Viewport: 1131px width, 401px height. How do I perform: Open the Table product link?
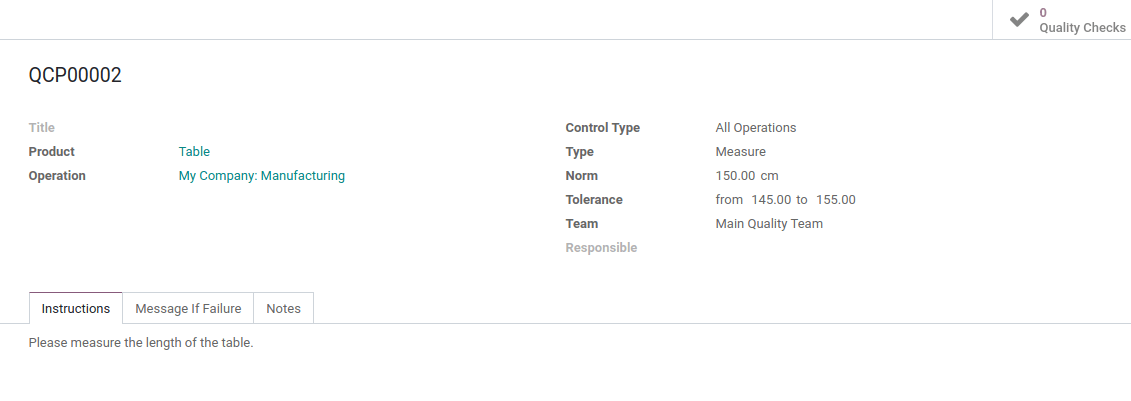tap(194, 151)
